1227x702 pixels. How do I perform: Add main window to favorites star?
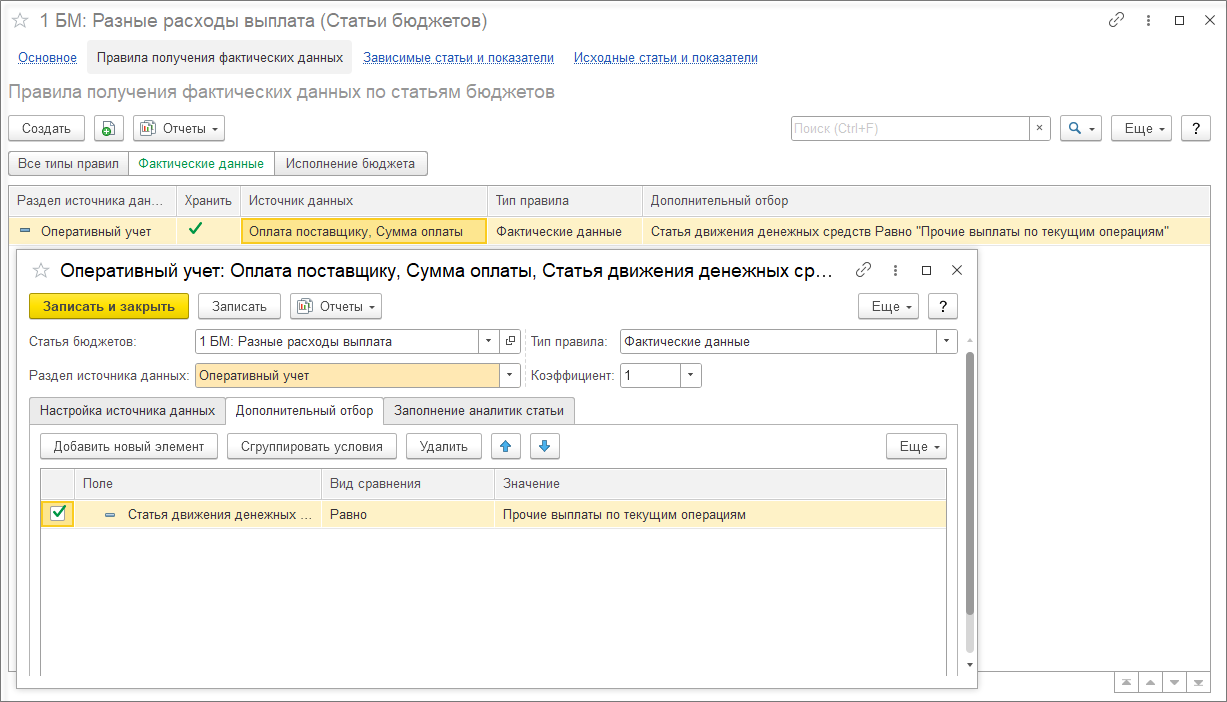20,21
